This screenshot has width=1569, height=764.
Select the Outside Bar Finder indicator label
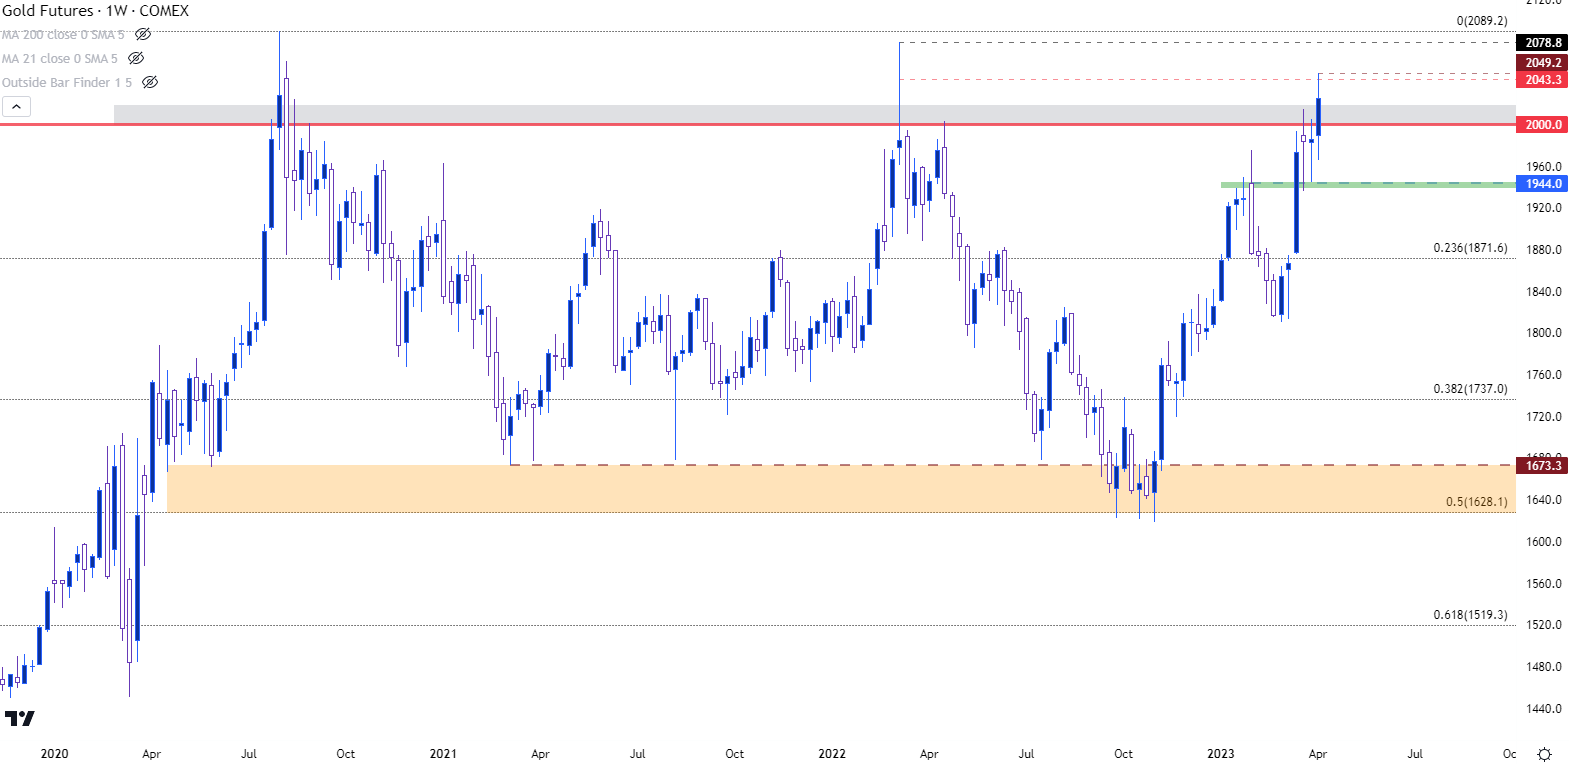pyautogui.click(x=67, y=82)
